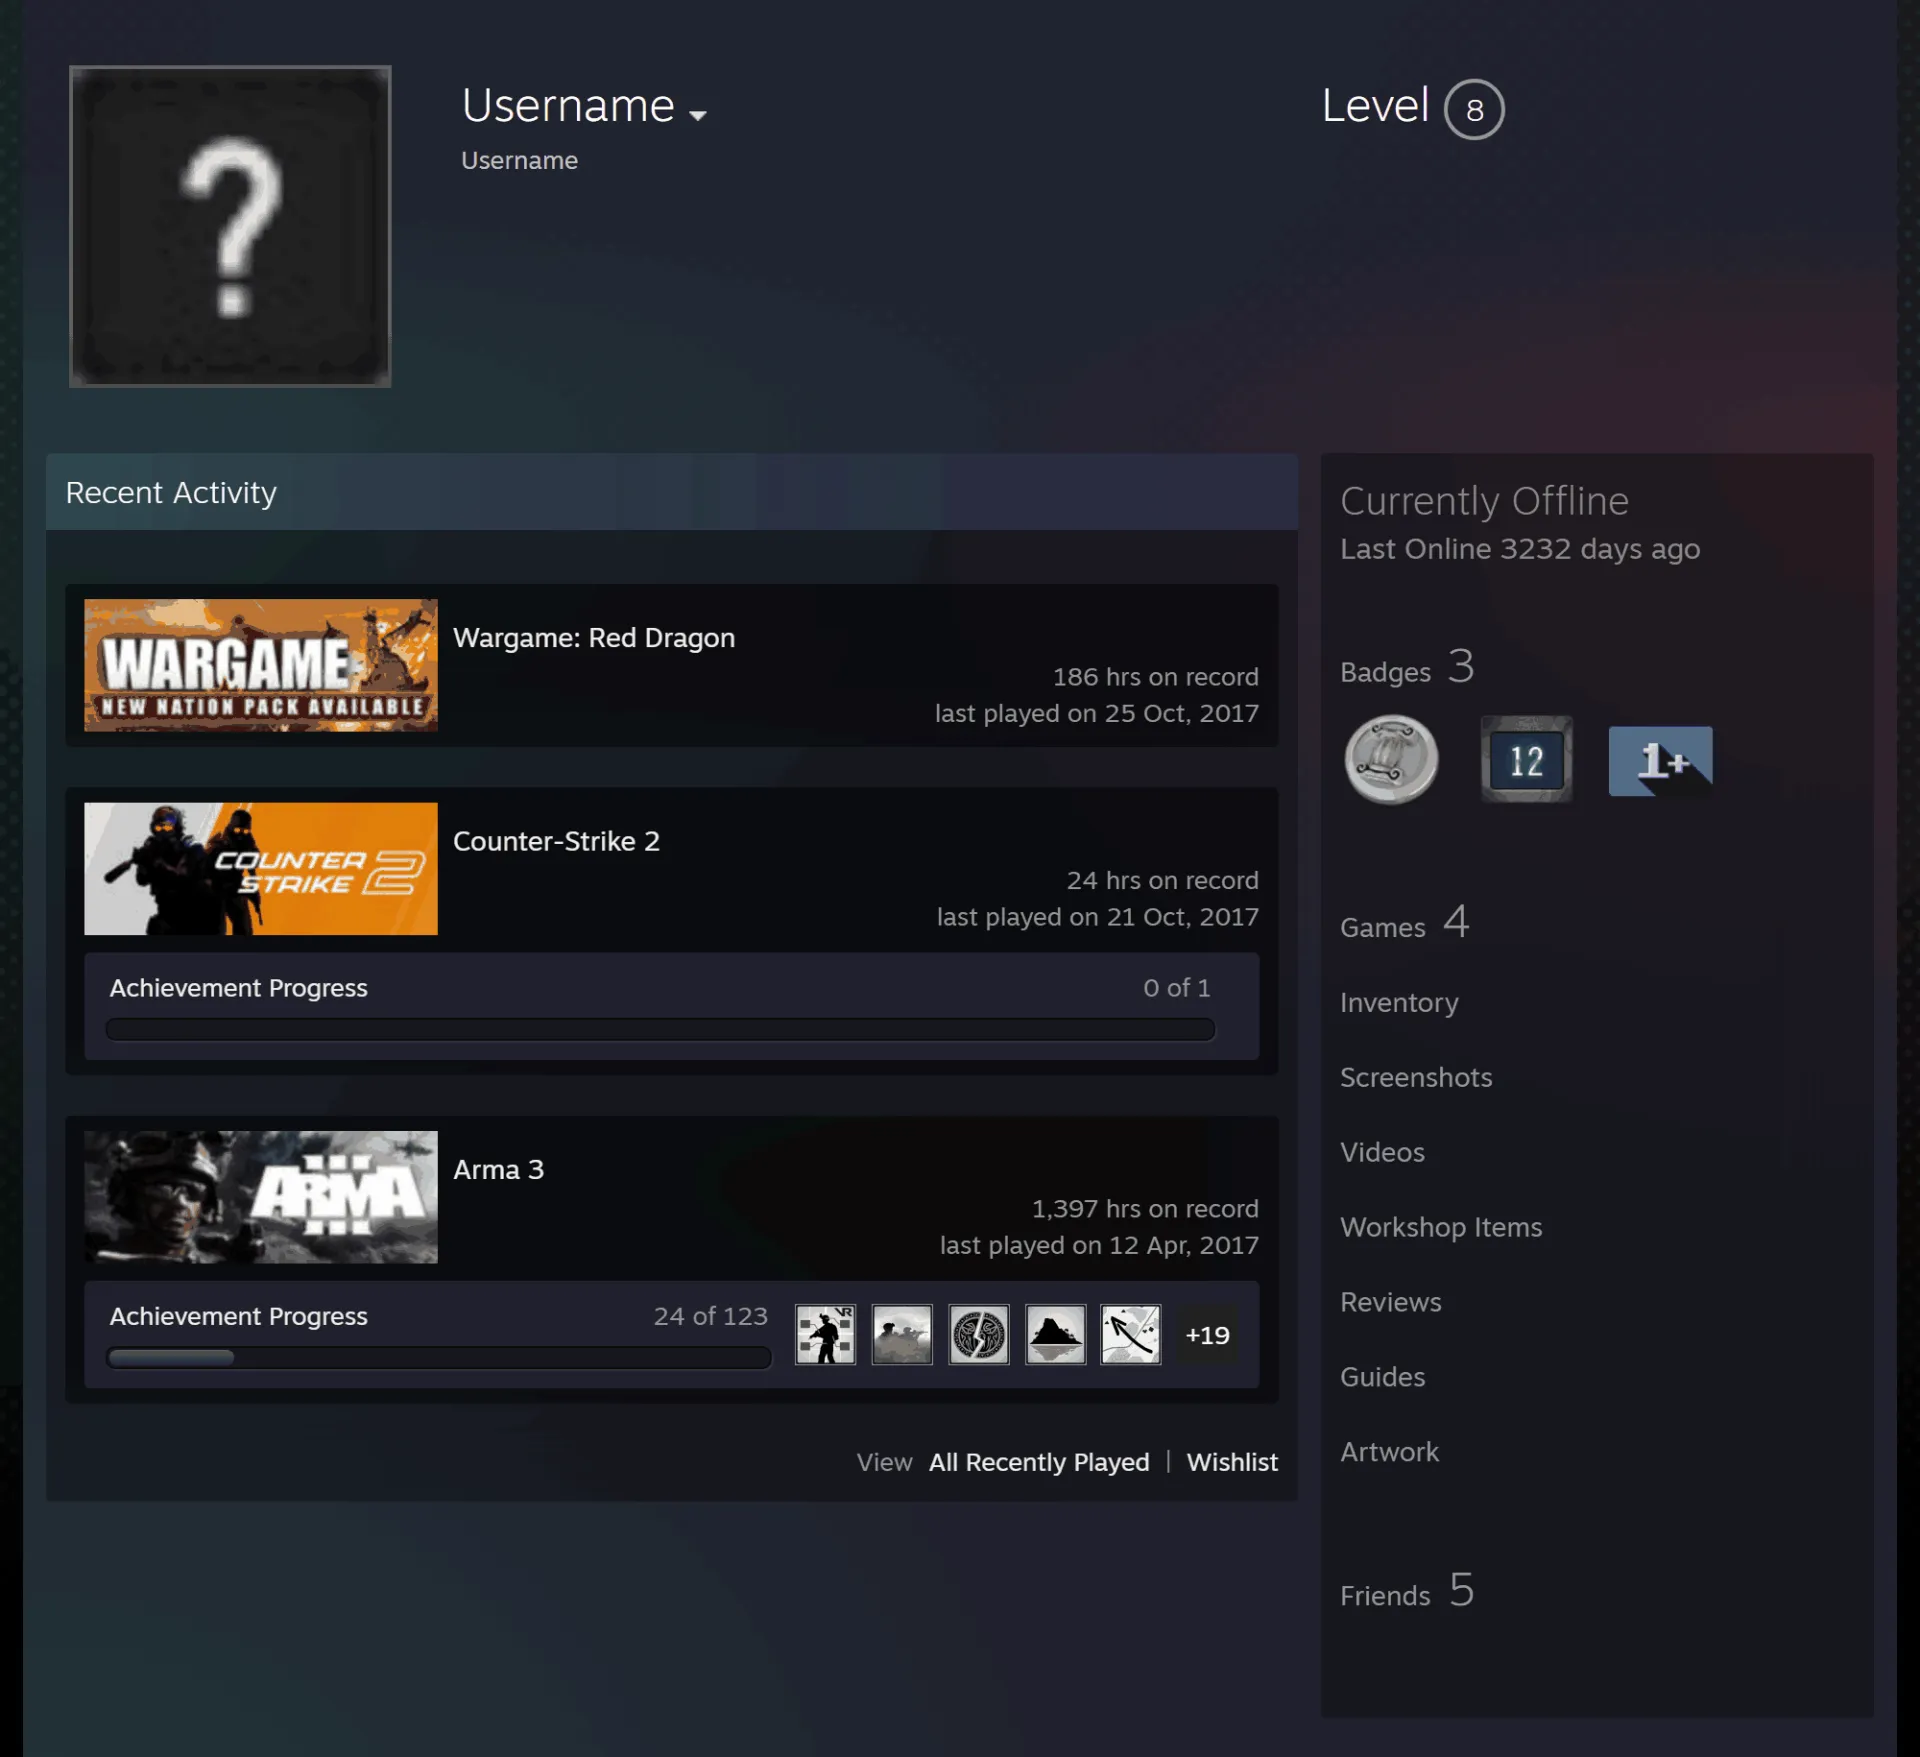Open the Friends 5 list
Viewport: 1920px width, 1757px height.
click(1407, 1591)
